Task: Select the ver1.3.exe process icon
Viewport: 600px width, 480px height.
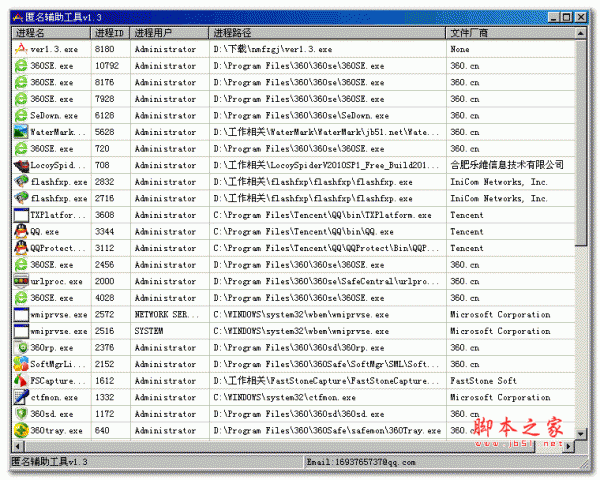Action: (21, 49)
